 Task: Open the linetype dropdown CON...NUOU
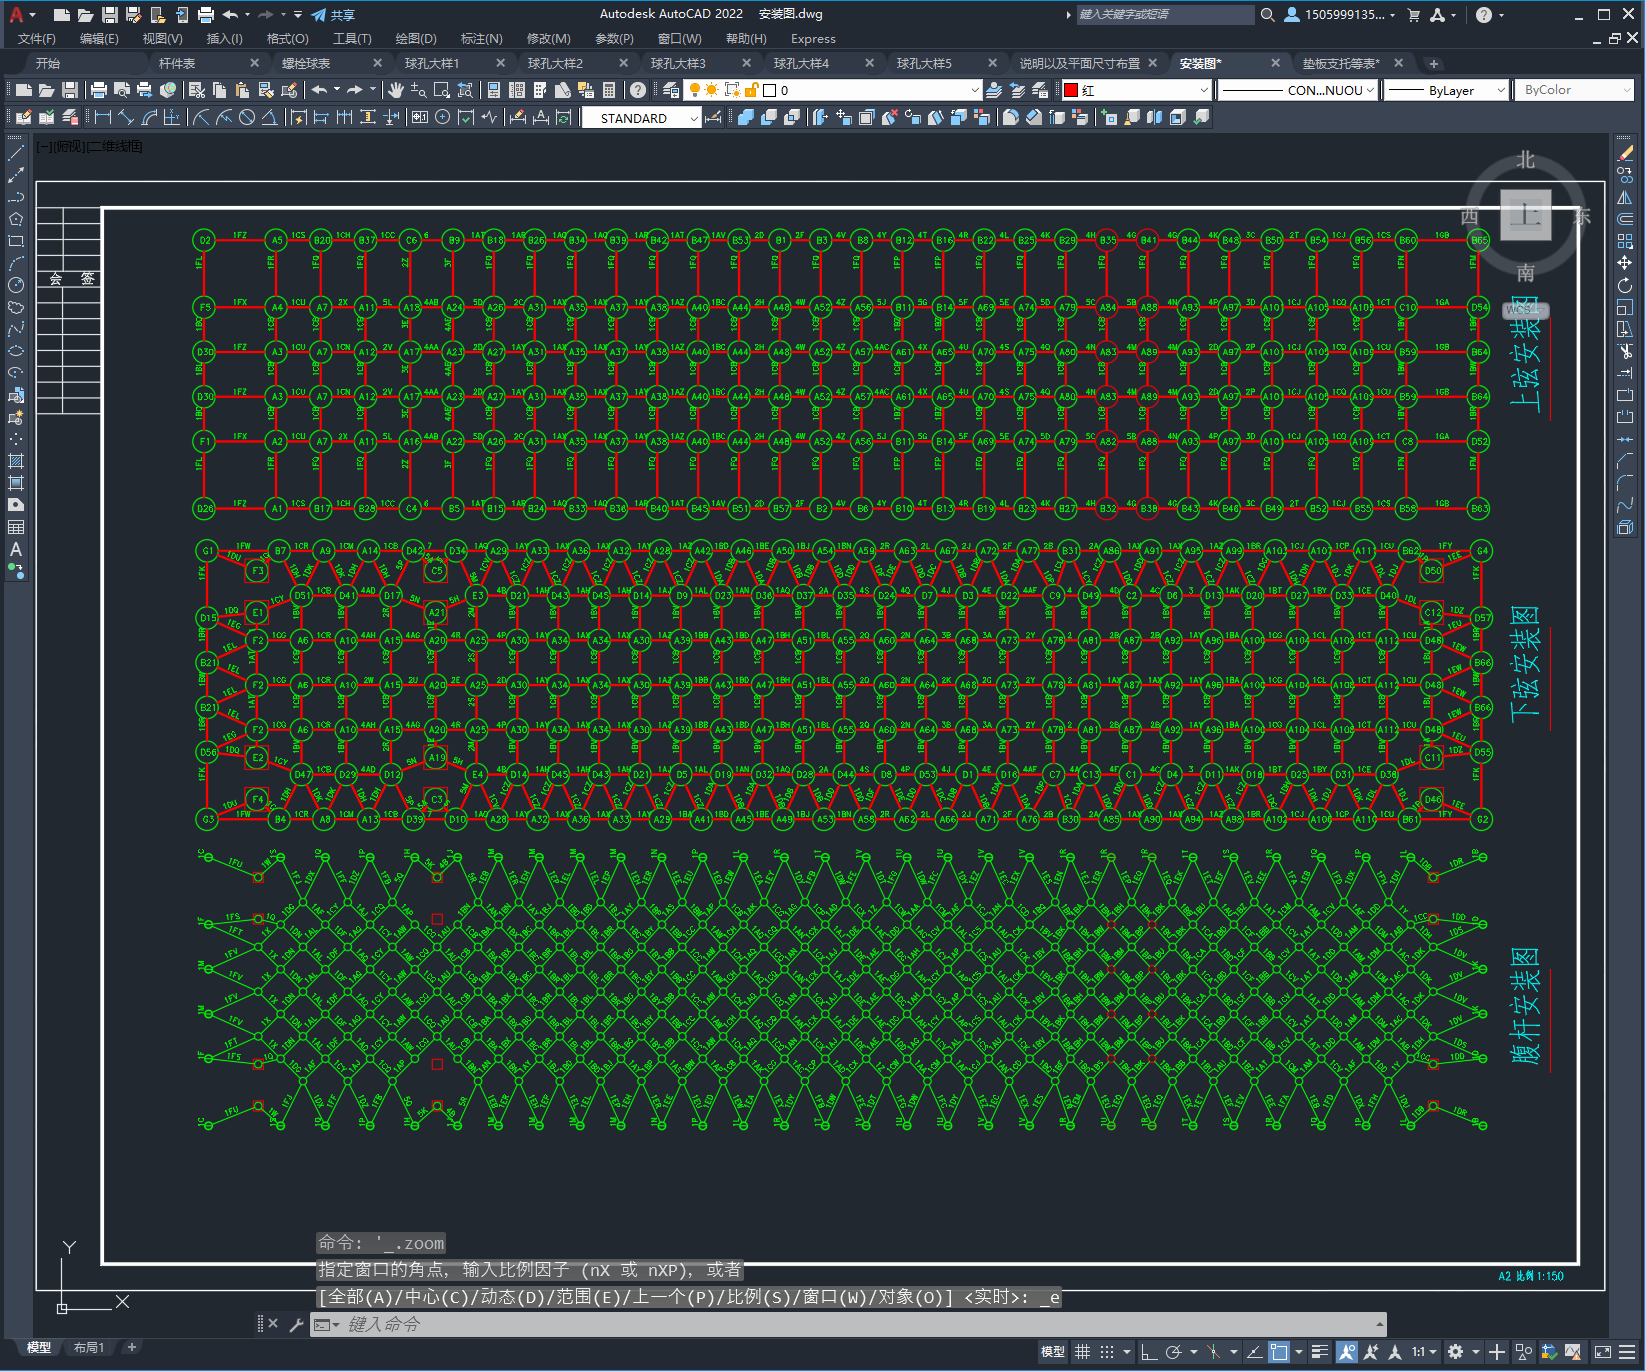pyautogui.click(x=1298, y=90)
